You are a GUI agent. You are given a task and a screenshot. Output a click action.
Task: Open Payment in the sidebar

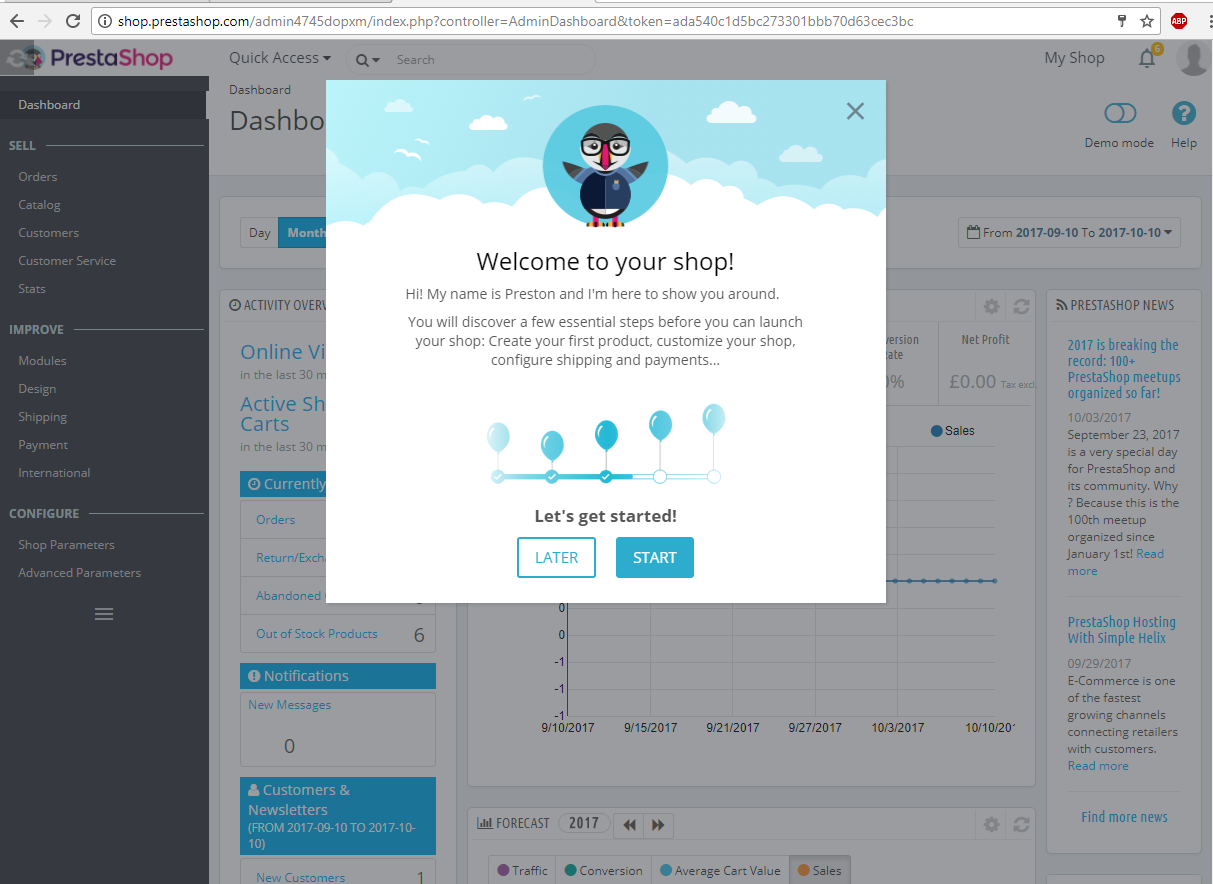pos(43,445)
